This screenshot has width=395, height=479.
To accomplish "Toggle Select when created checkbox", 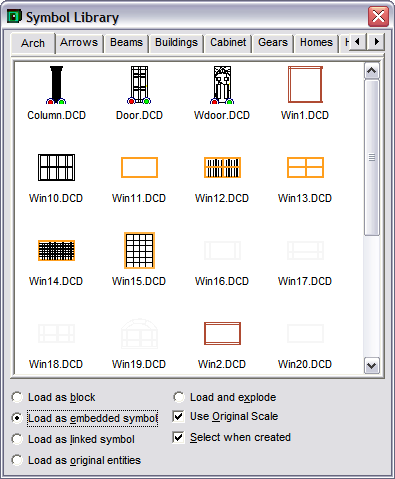I will pyautogui.click(x=179, y=437).
